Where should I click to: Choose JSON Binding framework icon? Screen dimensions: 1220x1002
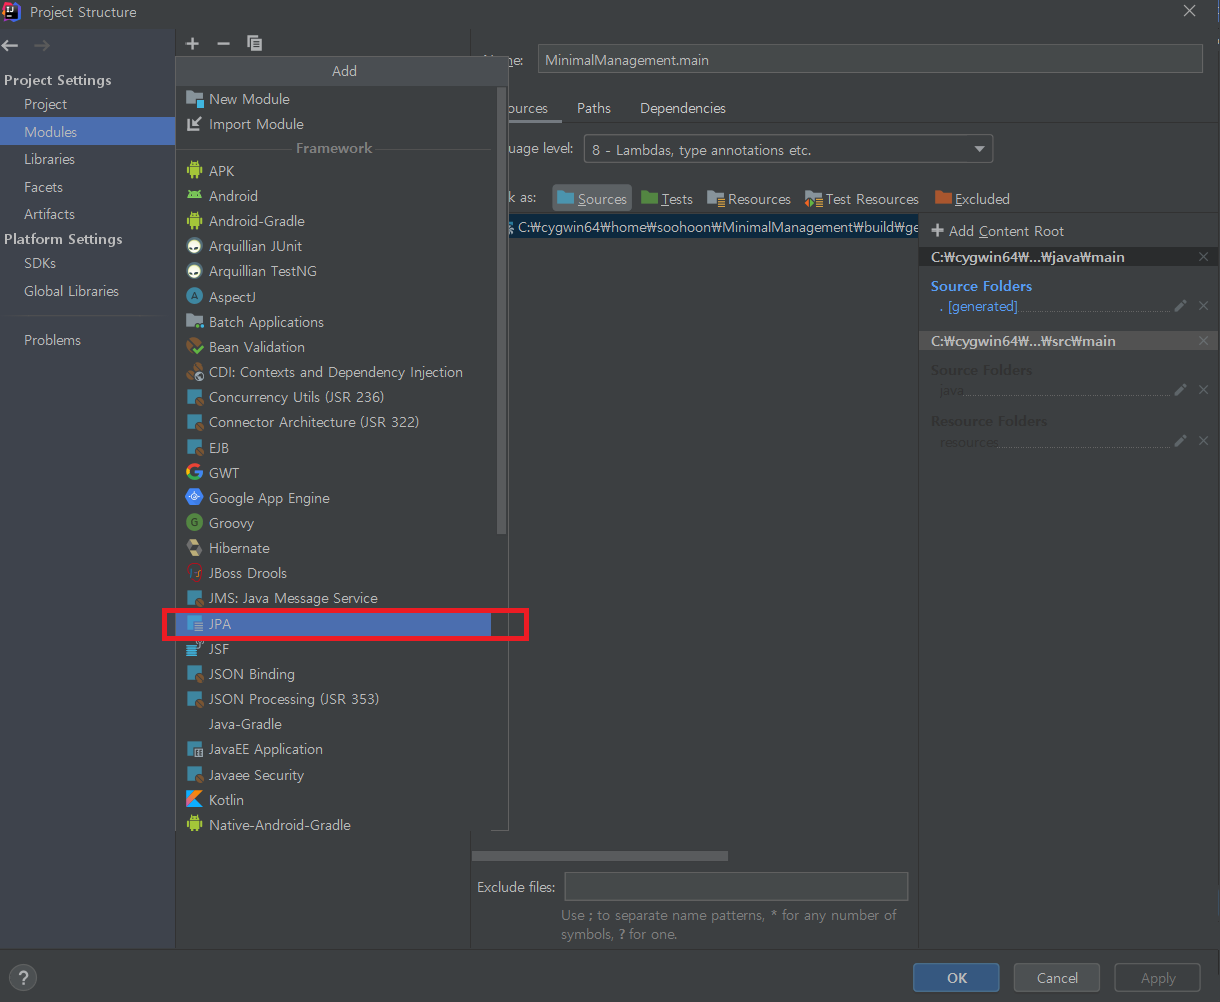tap(194, 674)
